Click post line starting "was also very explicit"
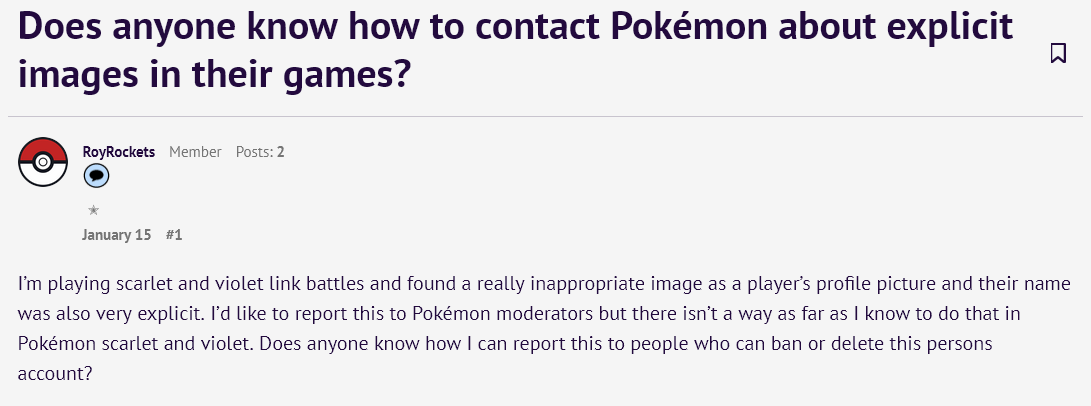The height and width of the screenshot is (406, 1091). click(519, 314)
